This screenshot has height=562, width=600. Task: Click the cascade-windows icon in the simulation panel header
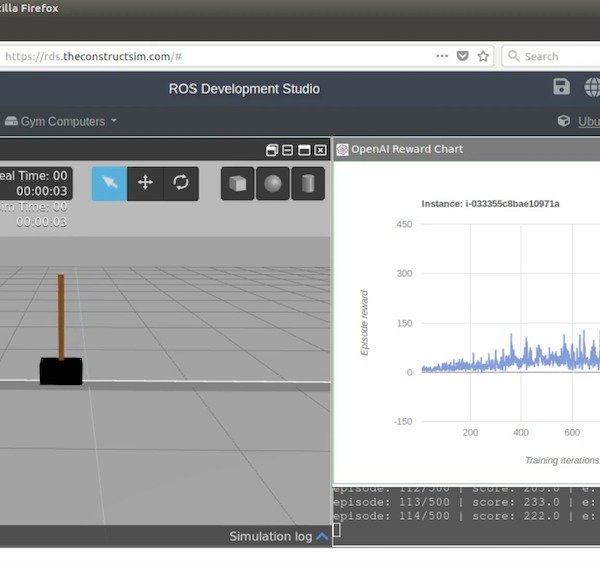pos(271,150)
